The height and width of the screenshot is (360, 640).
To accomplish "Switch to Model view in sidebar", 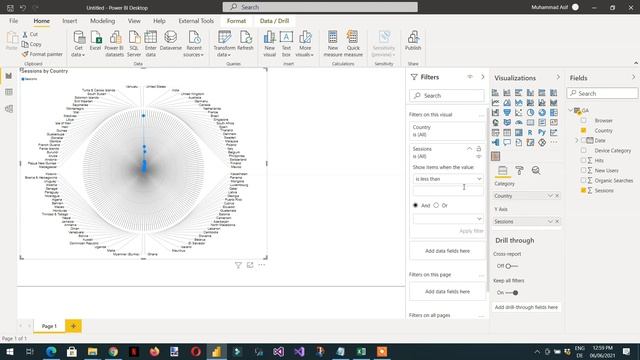I will point(9,109).
